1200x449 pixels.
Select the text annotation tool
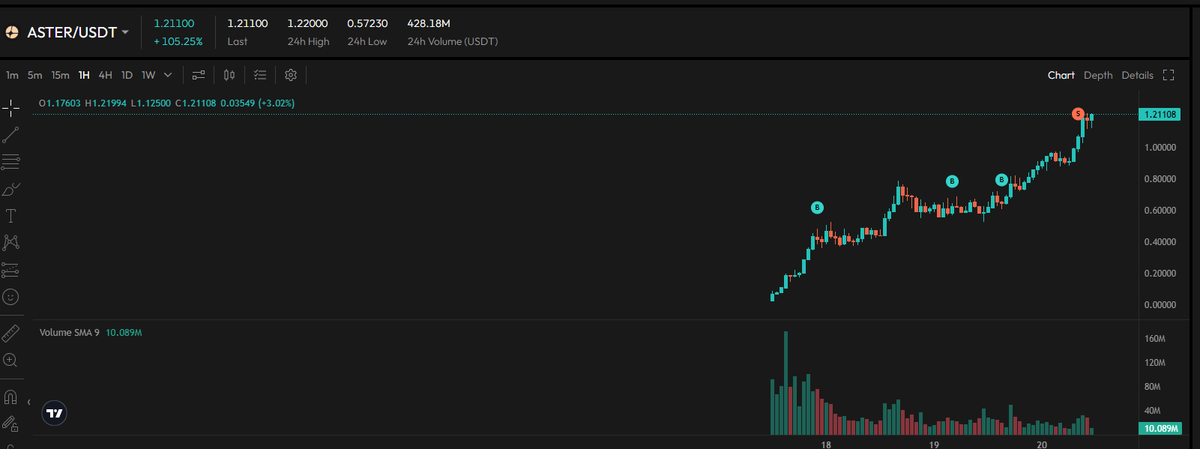tap(11, 216)
